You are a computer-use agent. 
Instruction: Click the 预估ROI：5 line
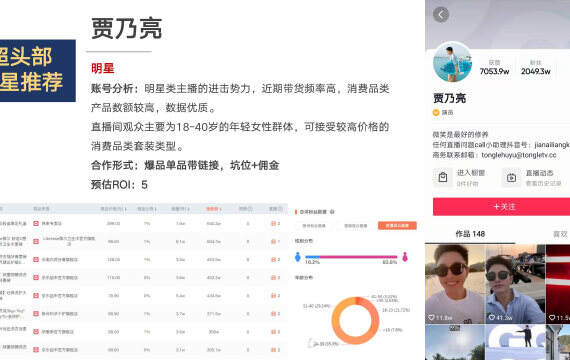pyautogui.click(x=119, y=185)
